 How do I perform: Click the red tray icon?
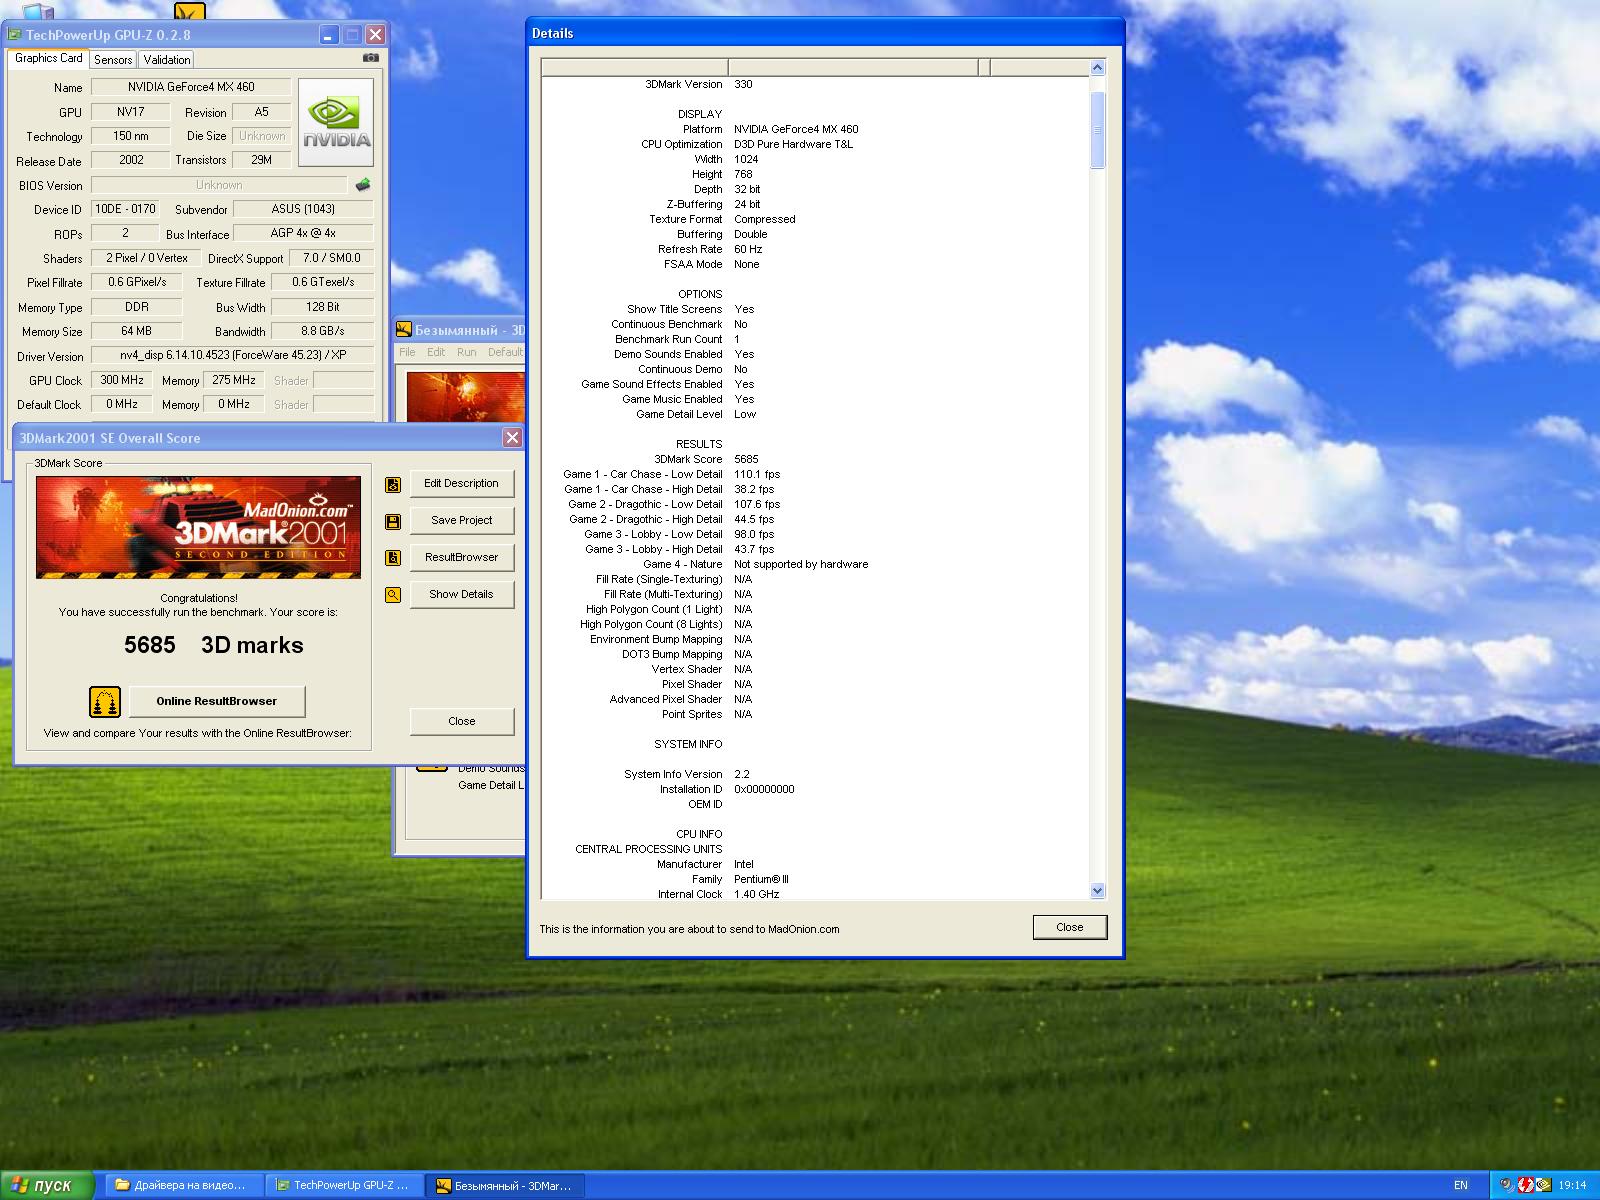(x=1525, y=1185)
